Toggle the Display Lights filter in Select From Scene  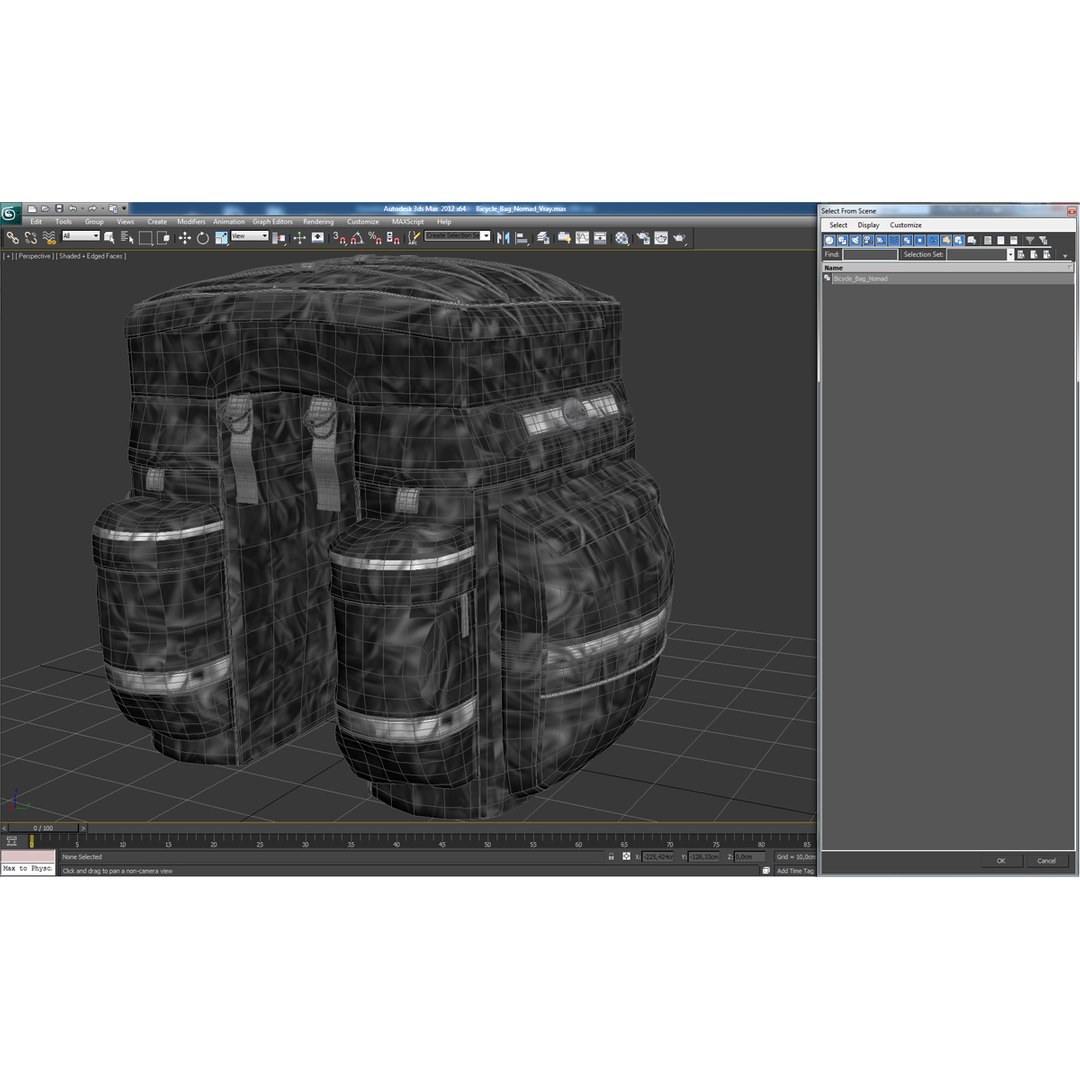click(x=855, y=240)
